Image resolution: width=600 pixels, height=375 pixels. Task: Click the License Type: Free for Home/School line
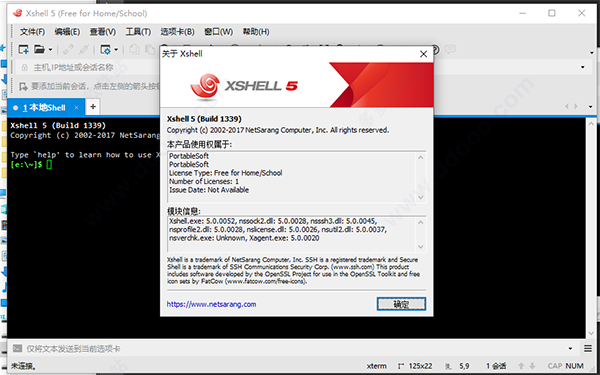coord(226,173)
